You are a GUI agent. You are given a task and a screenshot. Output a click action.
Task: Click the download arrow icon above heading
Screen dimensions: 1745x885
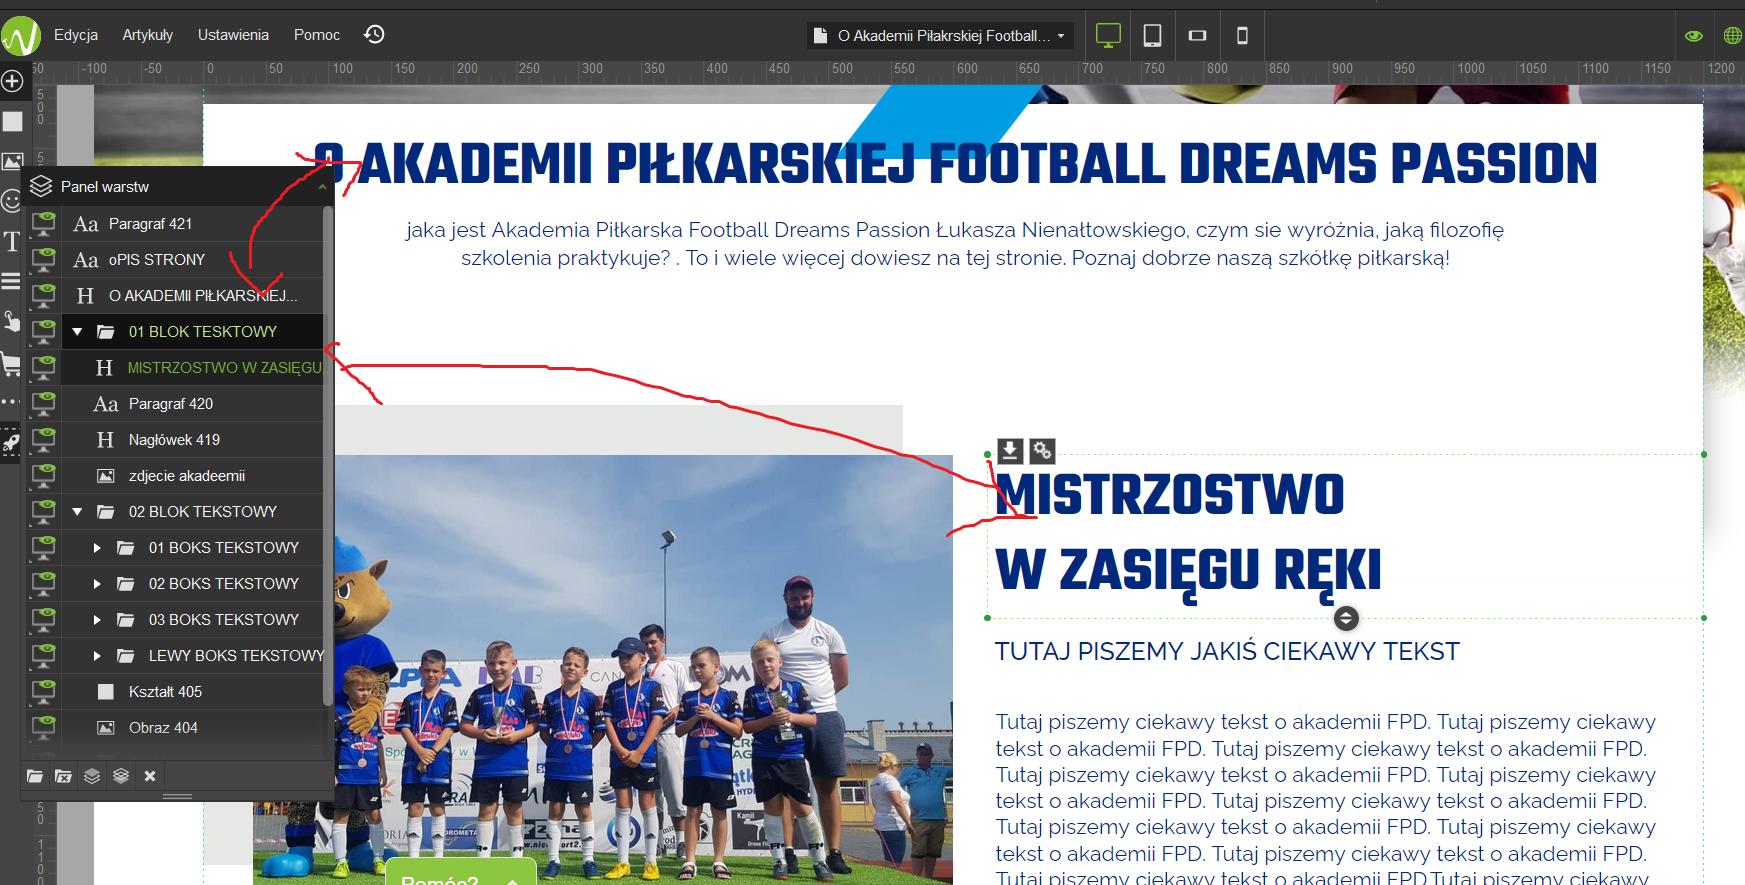click(x=1010, y=451)
